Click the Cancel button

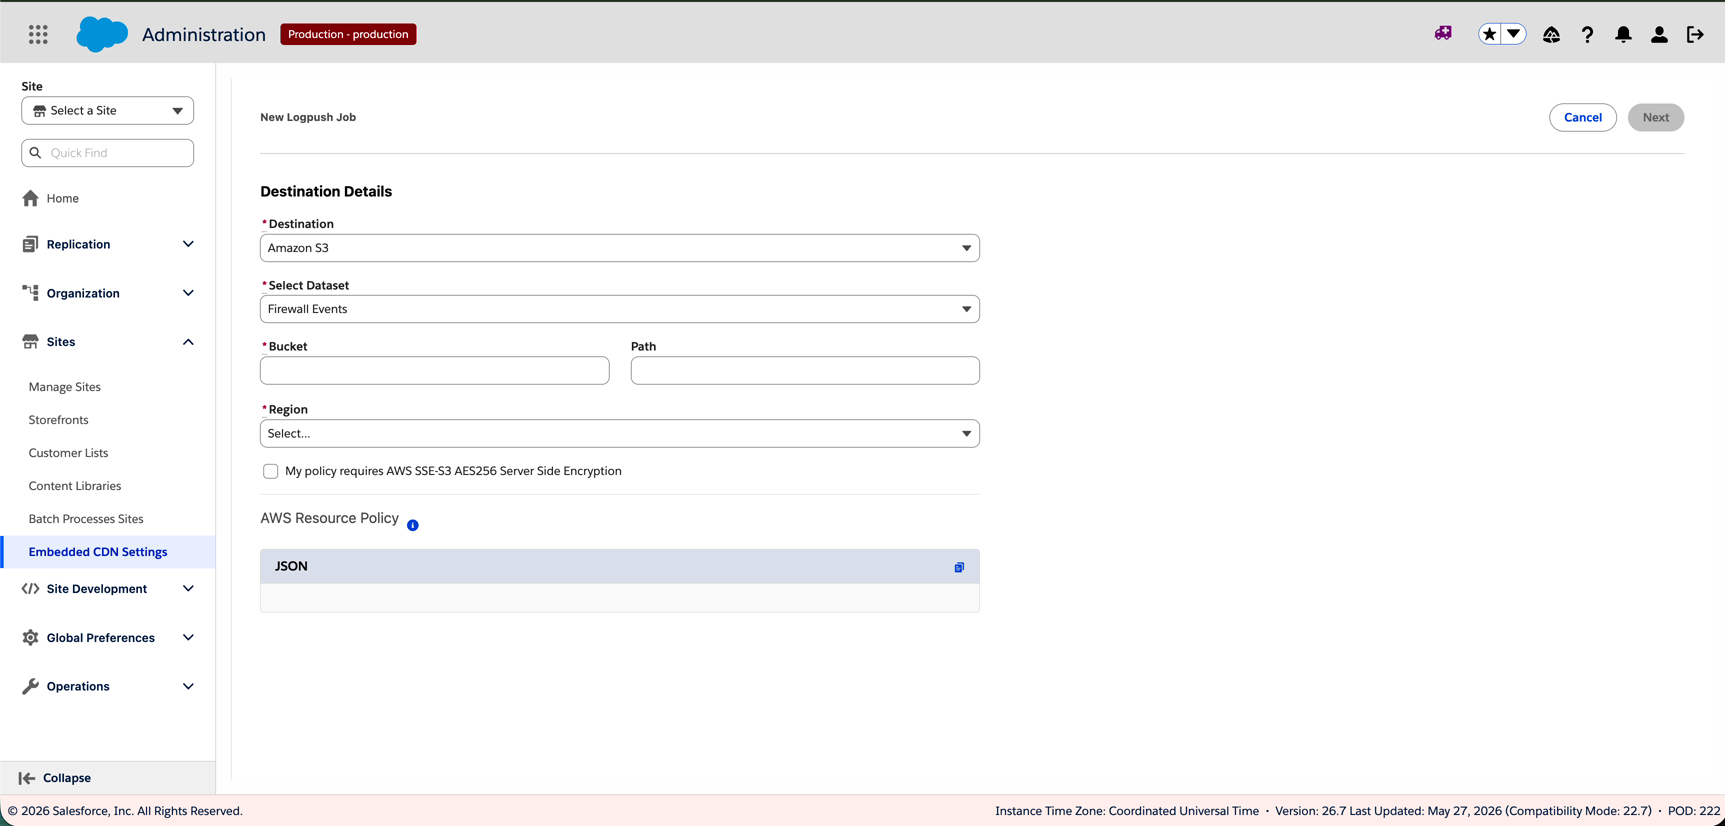[1583, 117]
